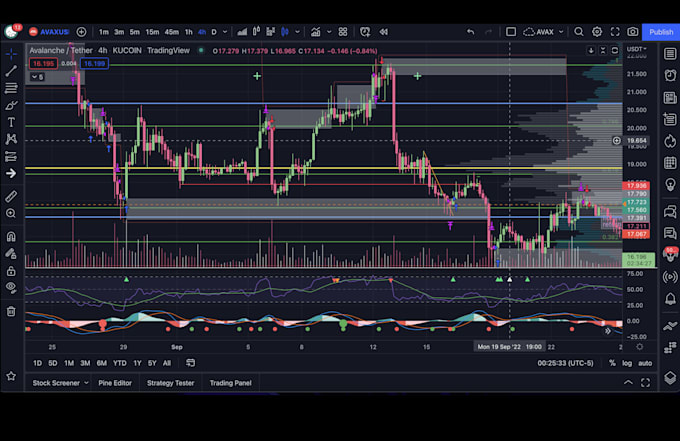680x441 pixels.
Task: Take a chart snapshot with camera icon
Action: (632, 32)
